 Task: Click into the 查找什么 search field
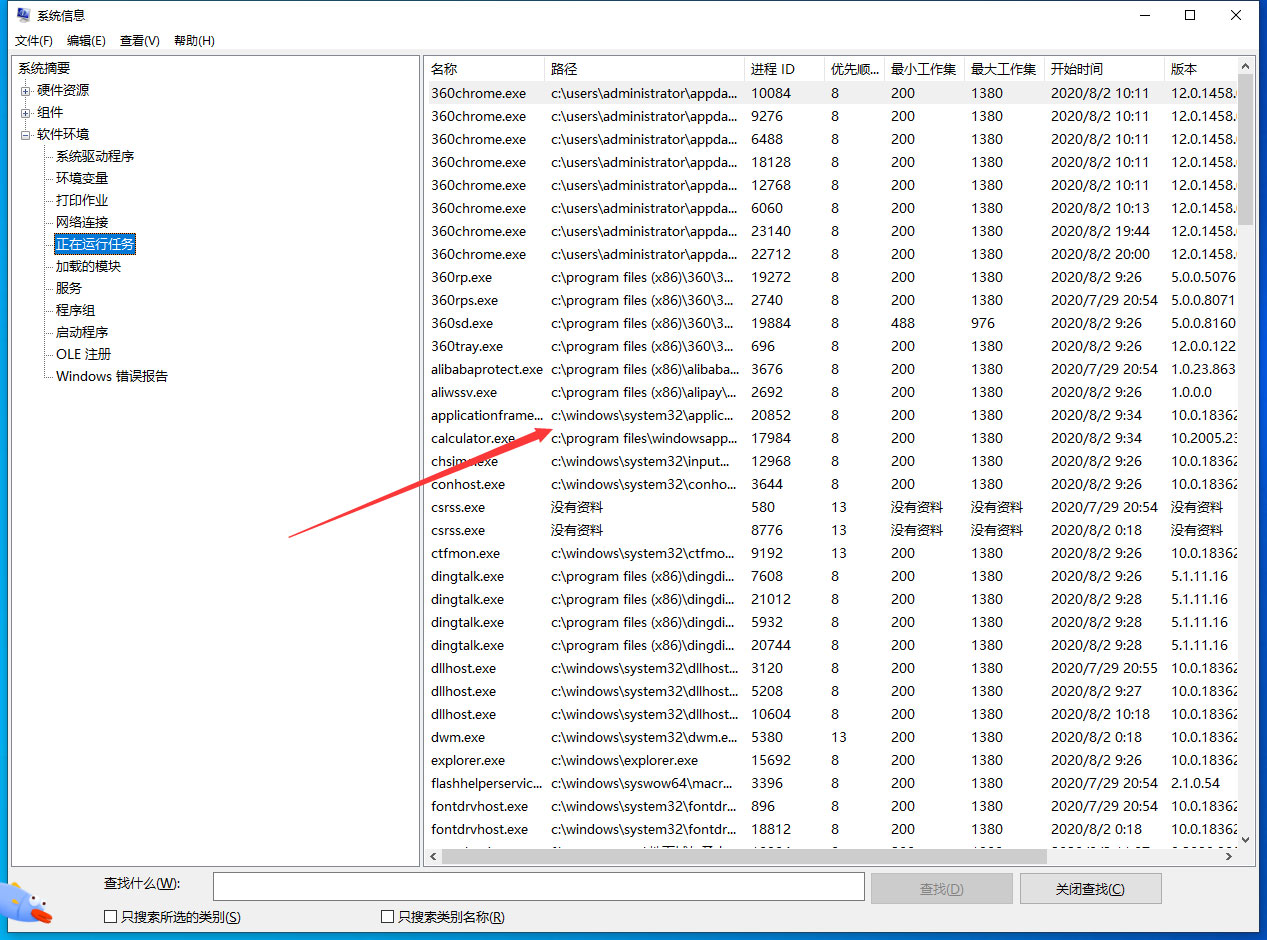click(538, 887)
